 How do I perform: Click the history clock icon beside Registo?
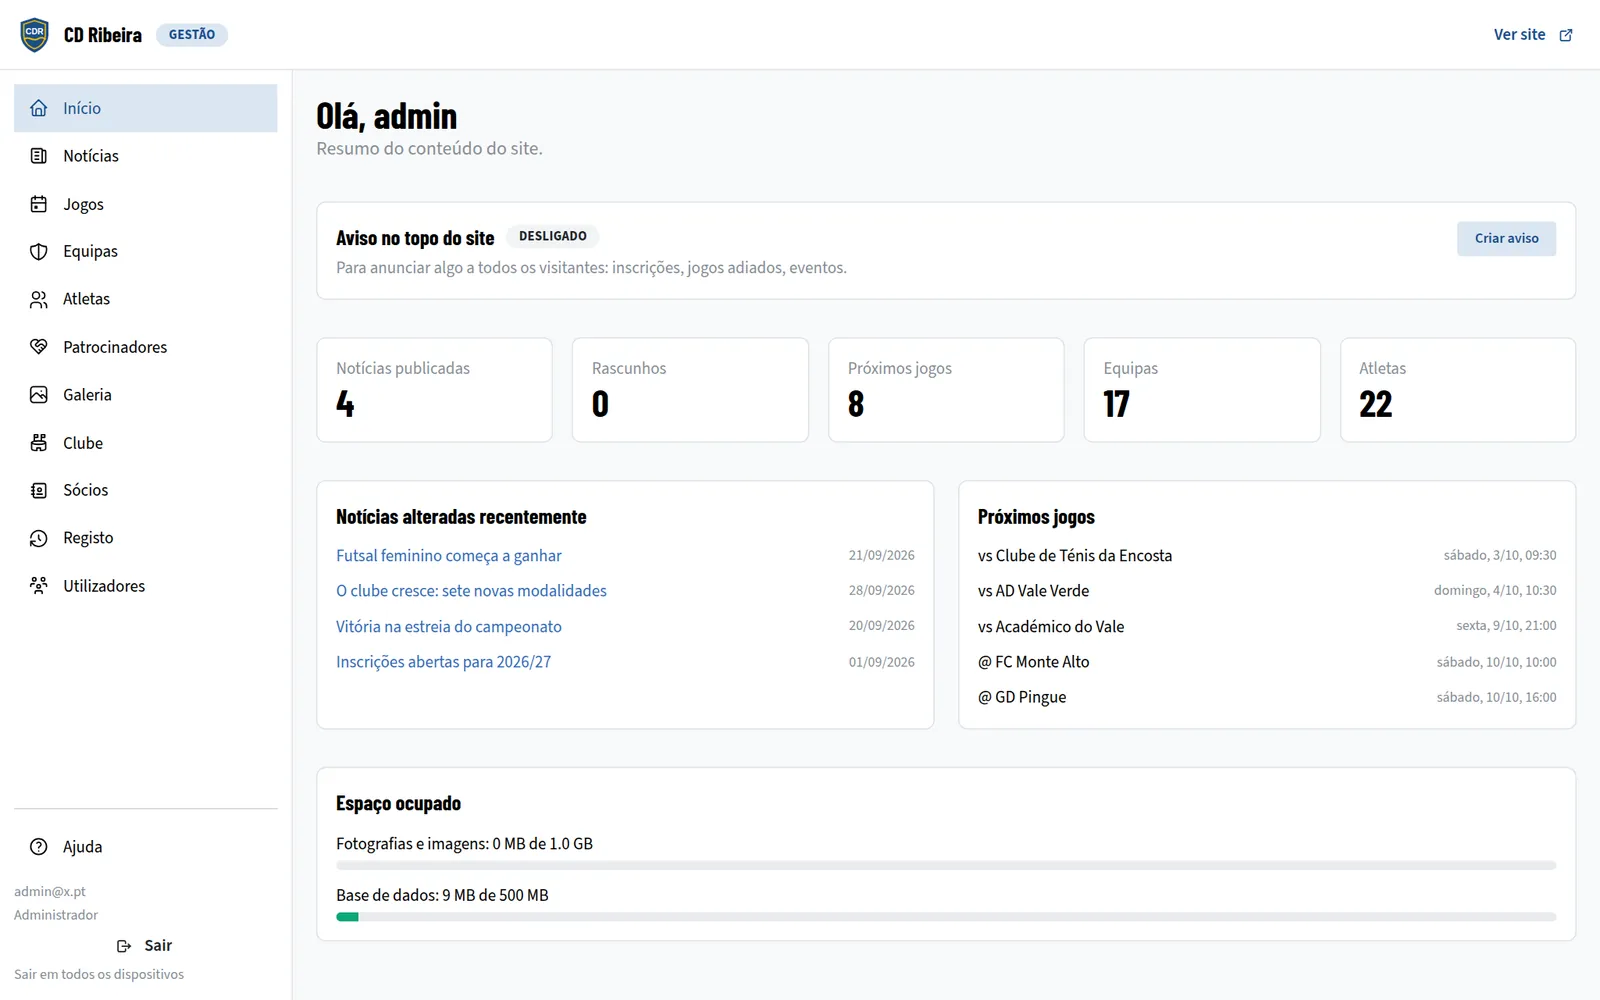(x=39, y=538)
